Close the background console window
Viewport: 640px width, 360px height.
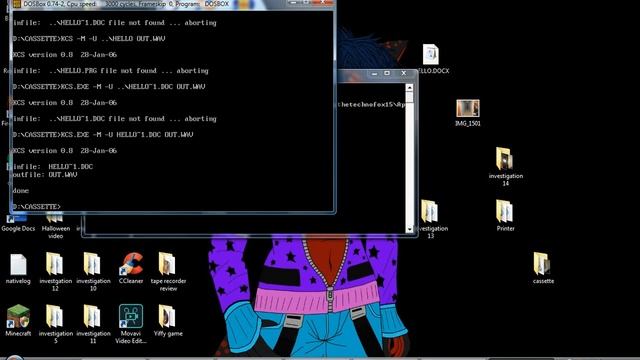tap(403, 73)
